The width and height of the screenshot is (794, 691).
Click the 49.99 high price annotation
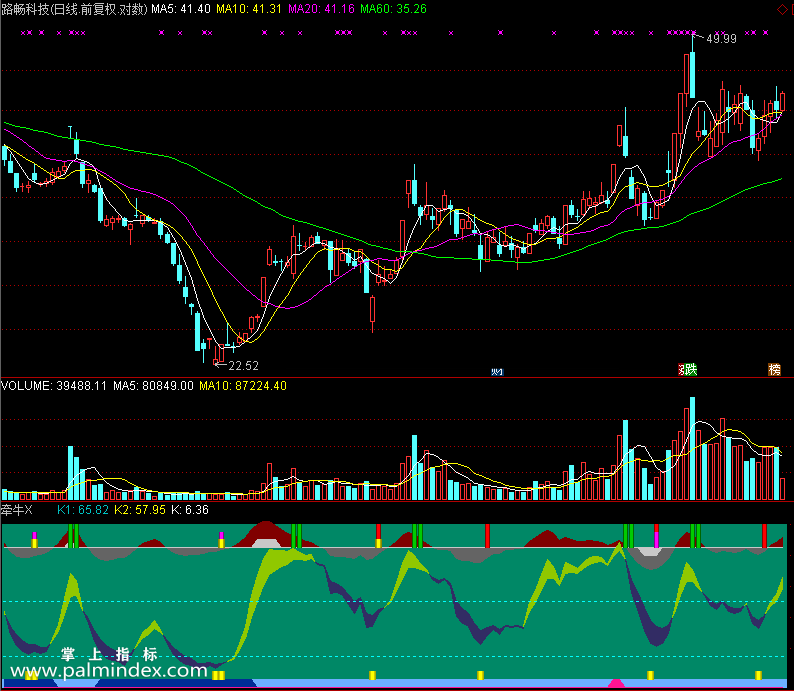[x=721, y=39]
